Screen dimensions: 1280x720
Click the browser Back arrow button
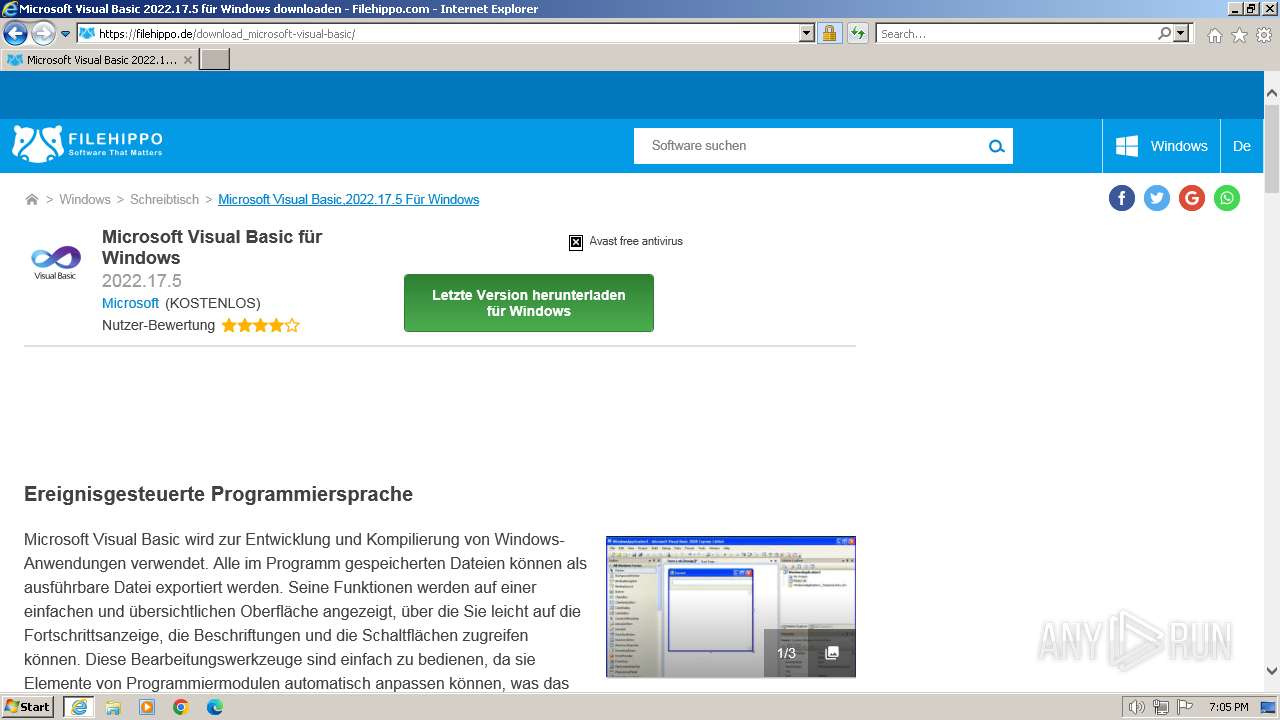(x=15, y=33)
